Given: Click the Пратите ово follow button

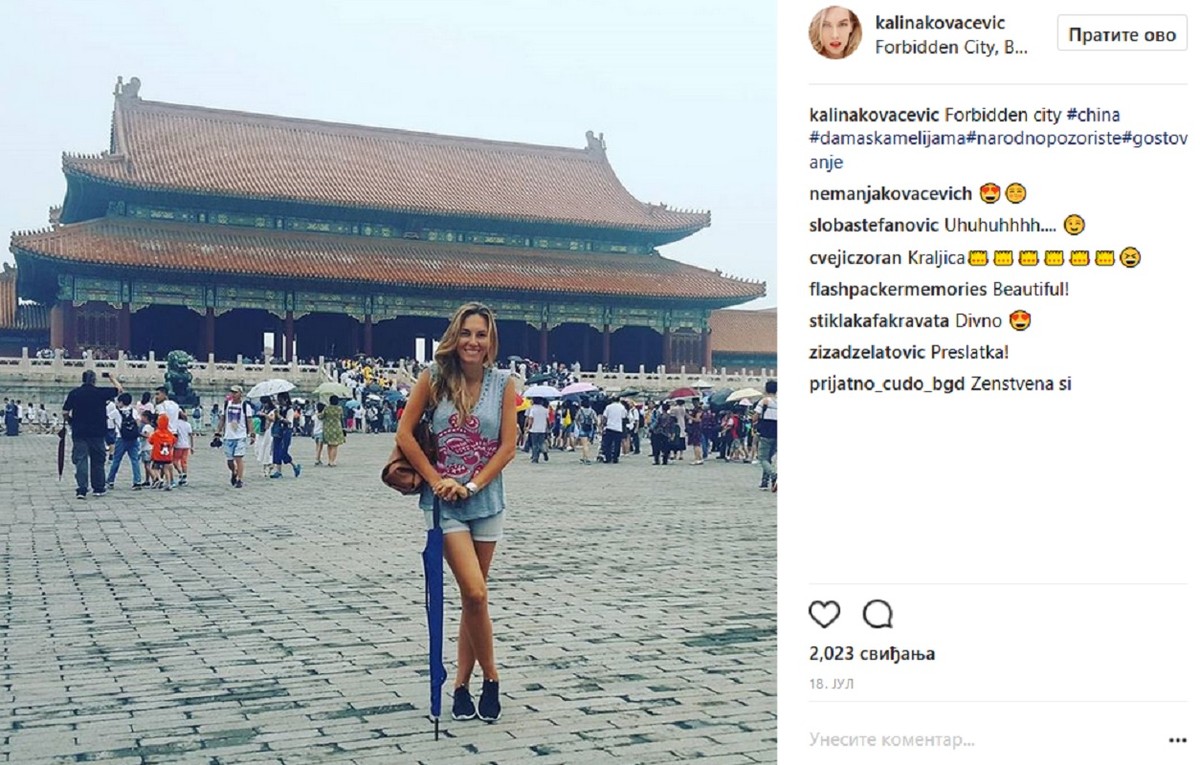Looking at the screenshot, I should click(x=1122, y=33).
